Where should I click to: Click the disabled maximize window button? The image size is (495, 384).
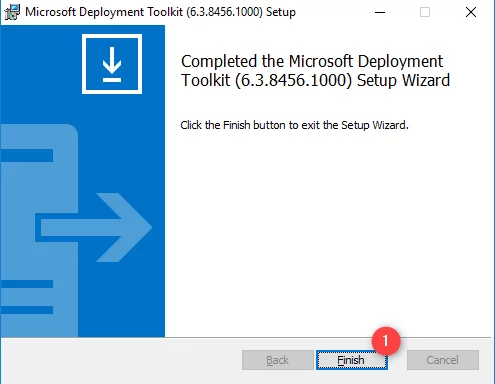pos(425,12)
